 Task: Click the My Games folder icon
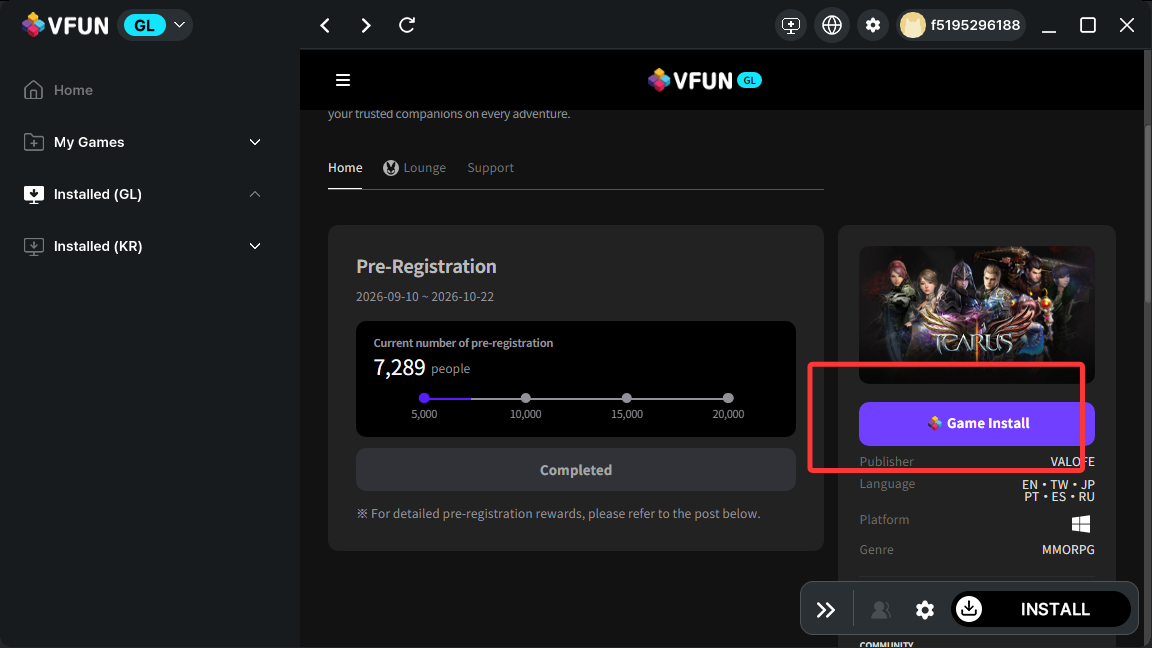coord(33,142)
